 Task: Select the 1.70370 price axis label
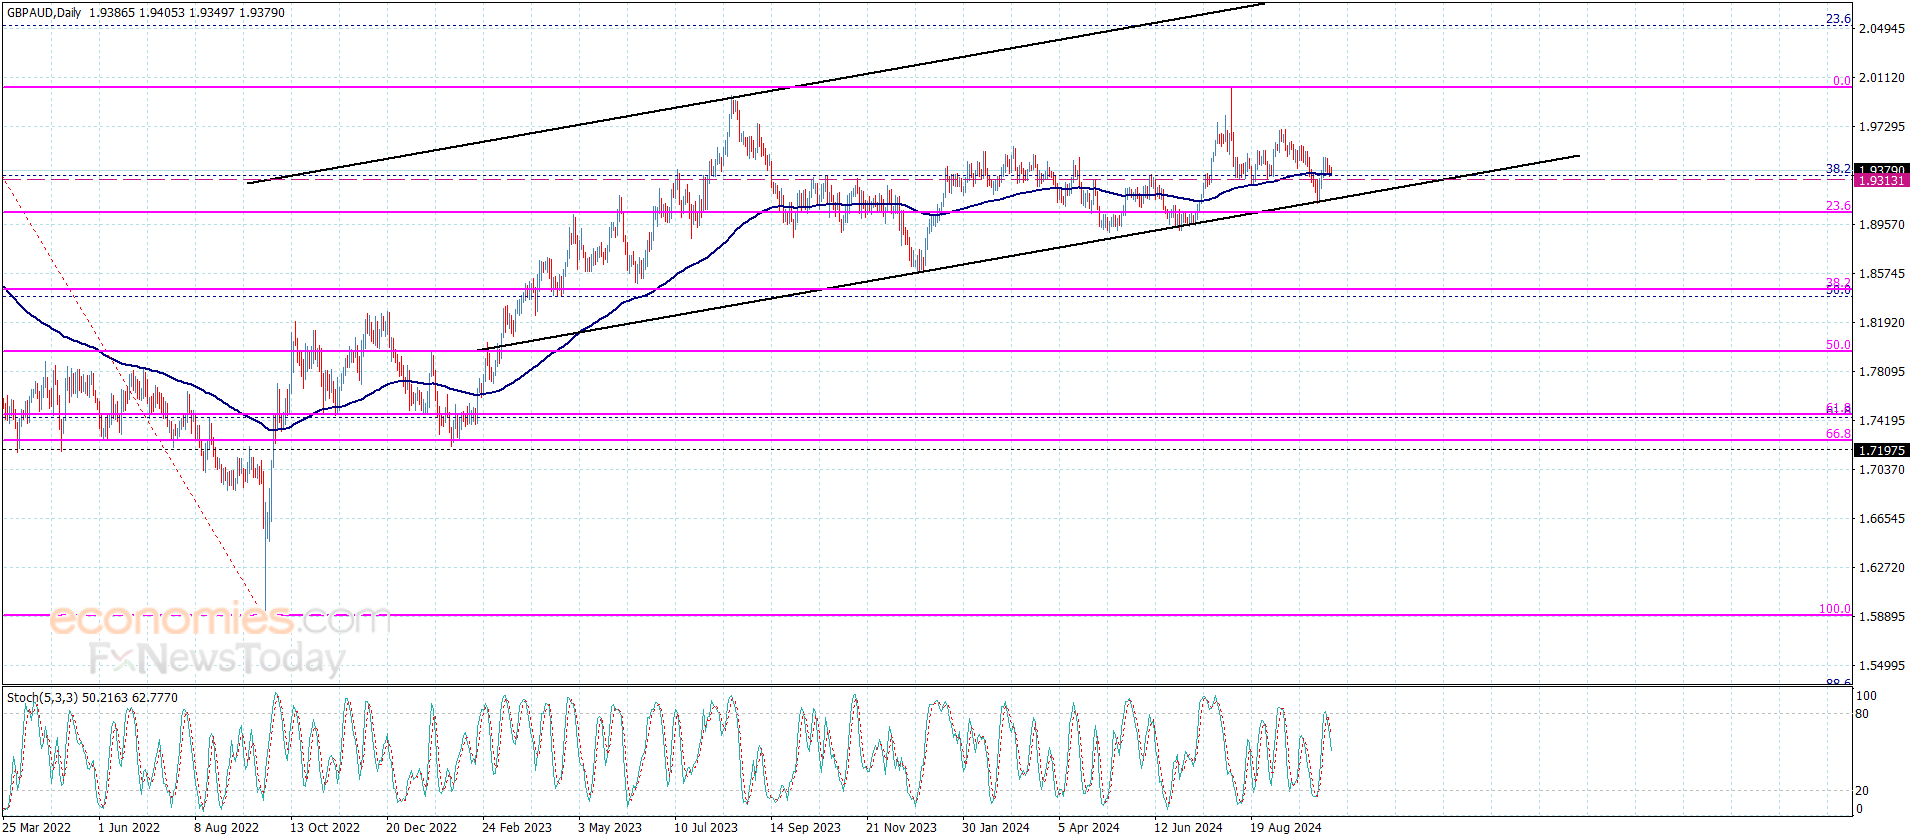pos(1881,470)
